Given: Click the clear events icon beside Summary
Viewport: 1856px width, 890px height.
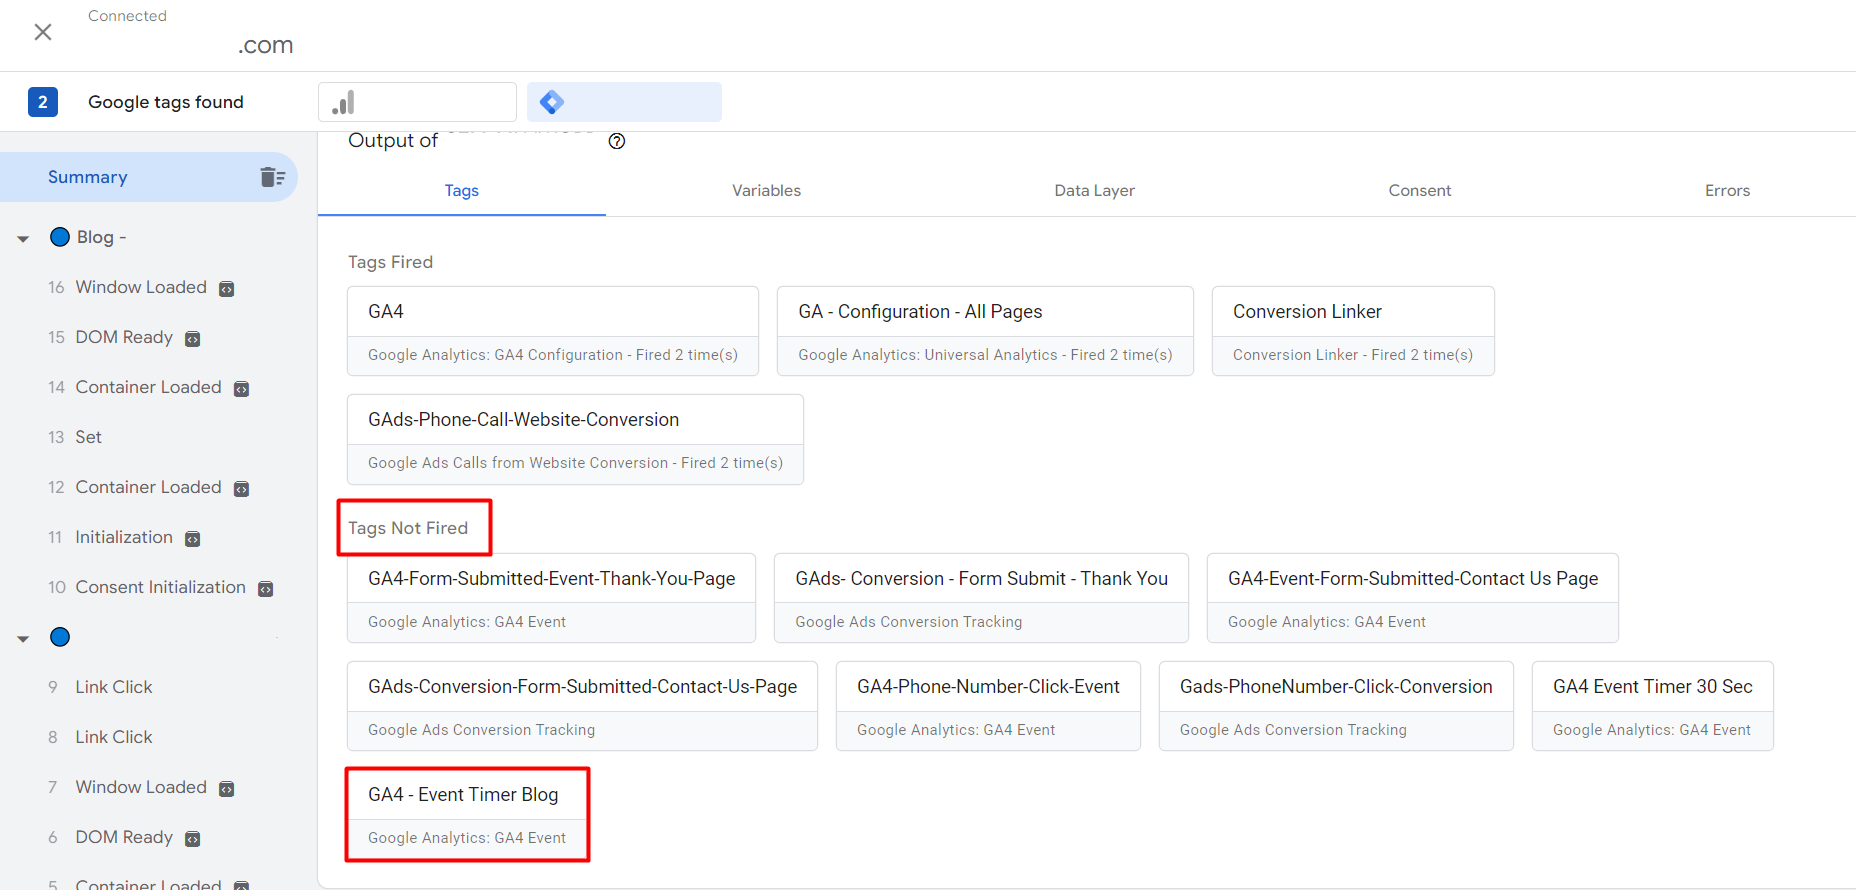Looking at the screenshot, I should pyautogui.click(x=272, y=177).
